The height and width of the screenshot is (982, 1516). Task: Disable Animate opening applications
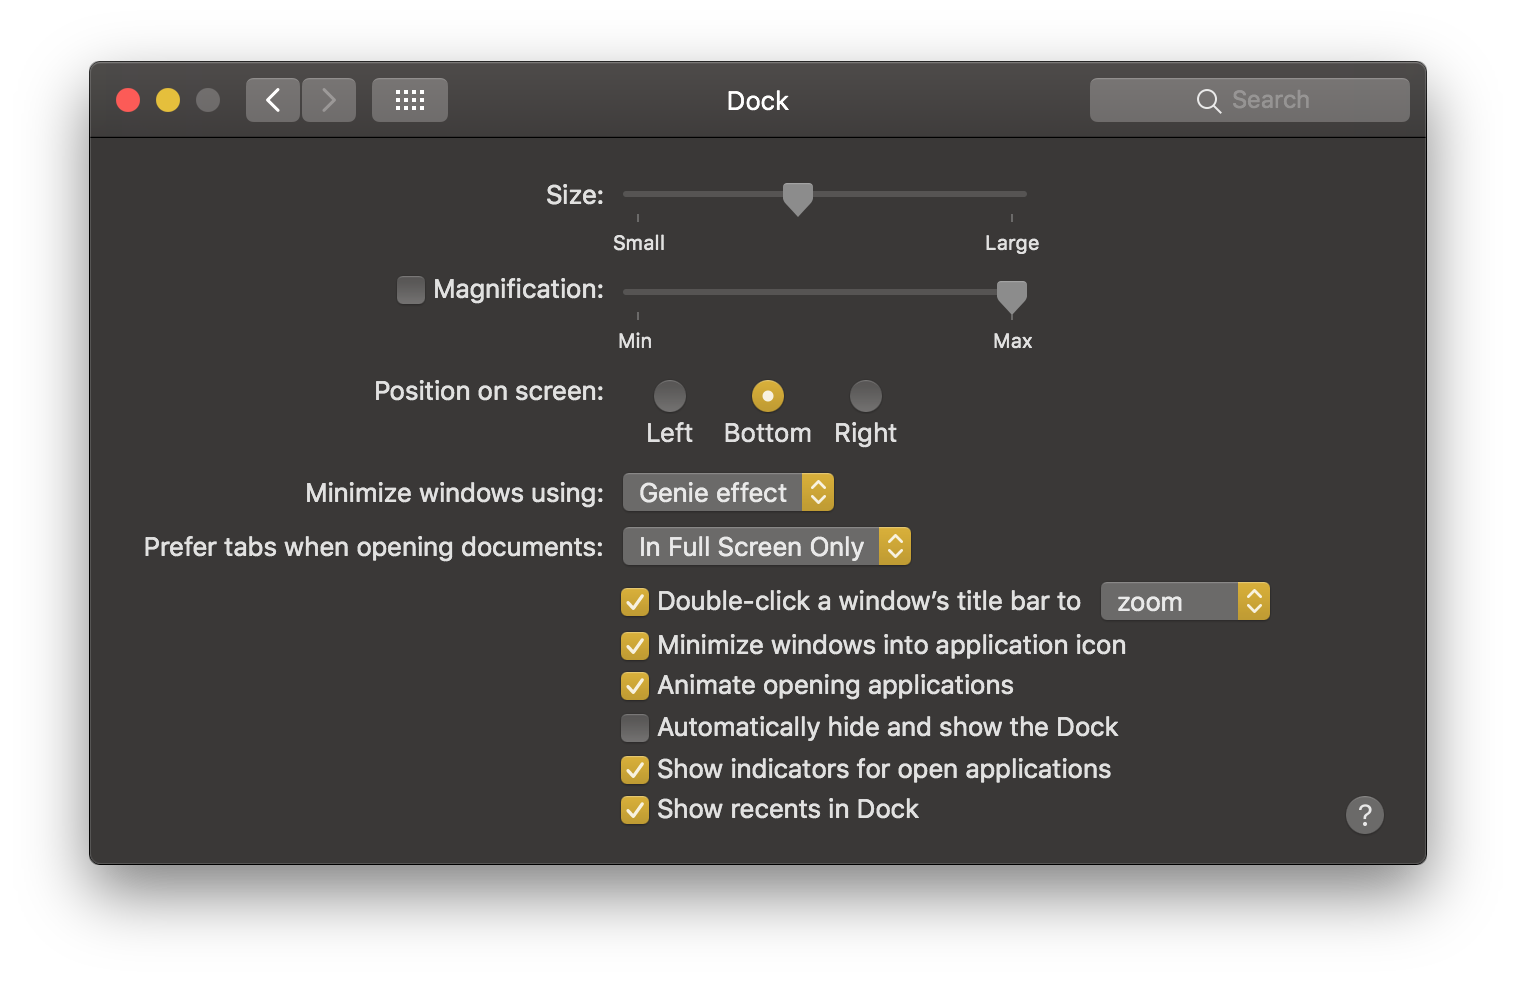635,686
